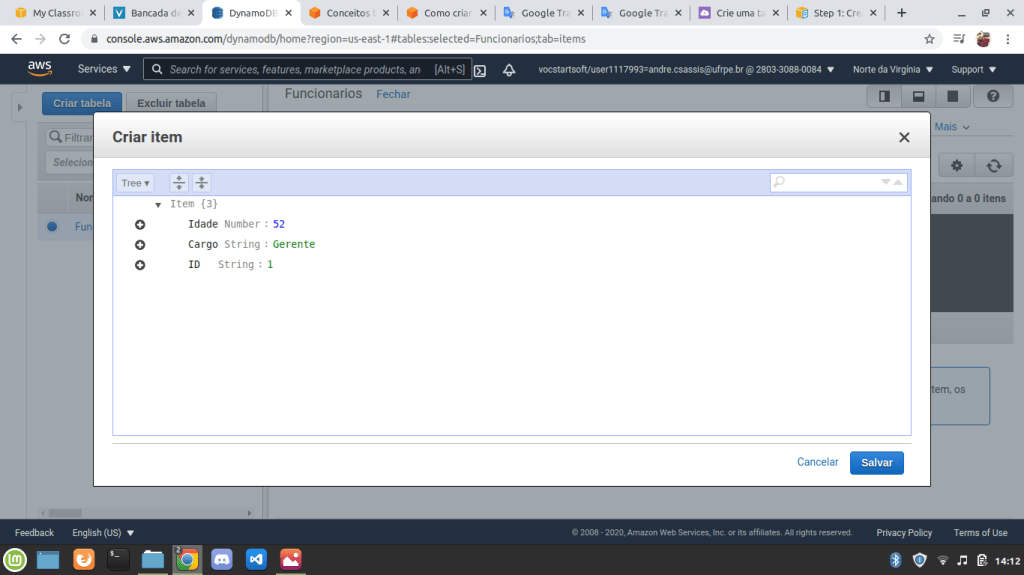1024x575 pixels.
Task: Collapse all fields in the item editor
Action: [x=202, y=183]
